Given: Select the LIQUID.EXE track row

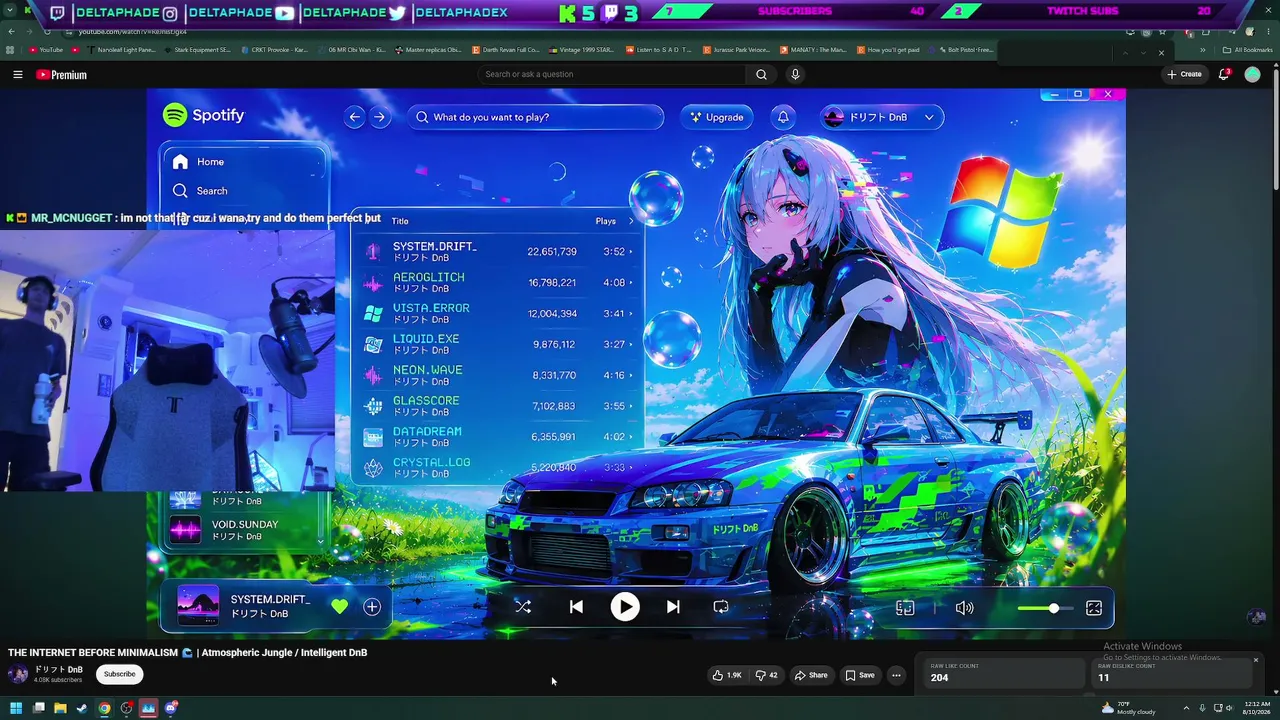Looking at the screenshot, I should pyautogui.click(x=497, y=345).
